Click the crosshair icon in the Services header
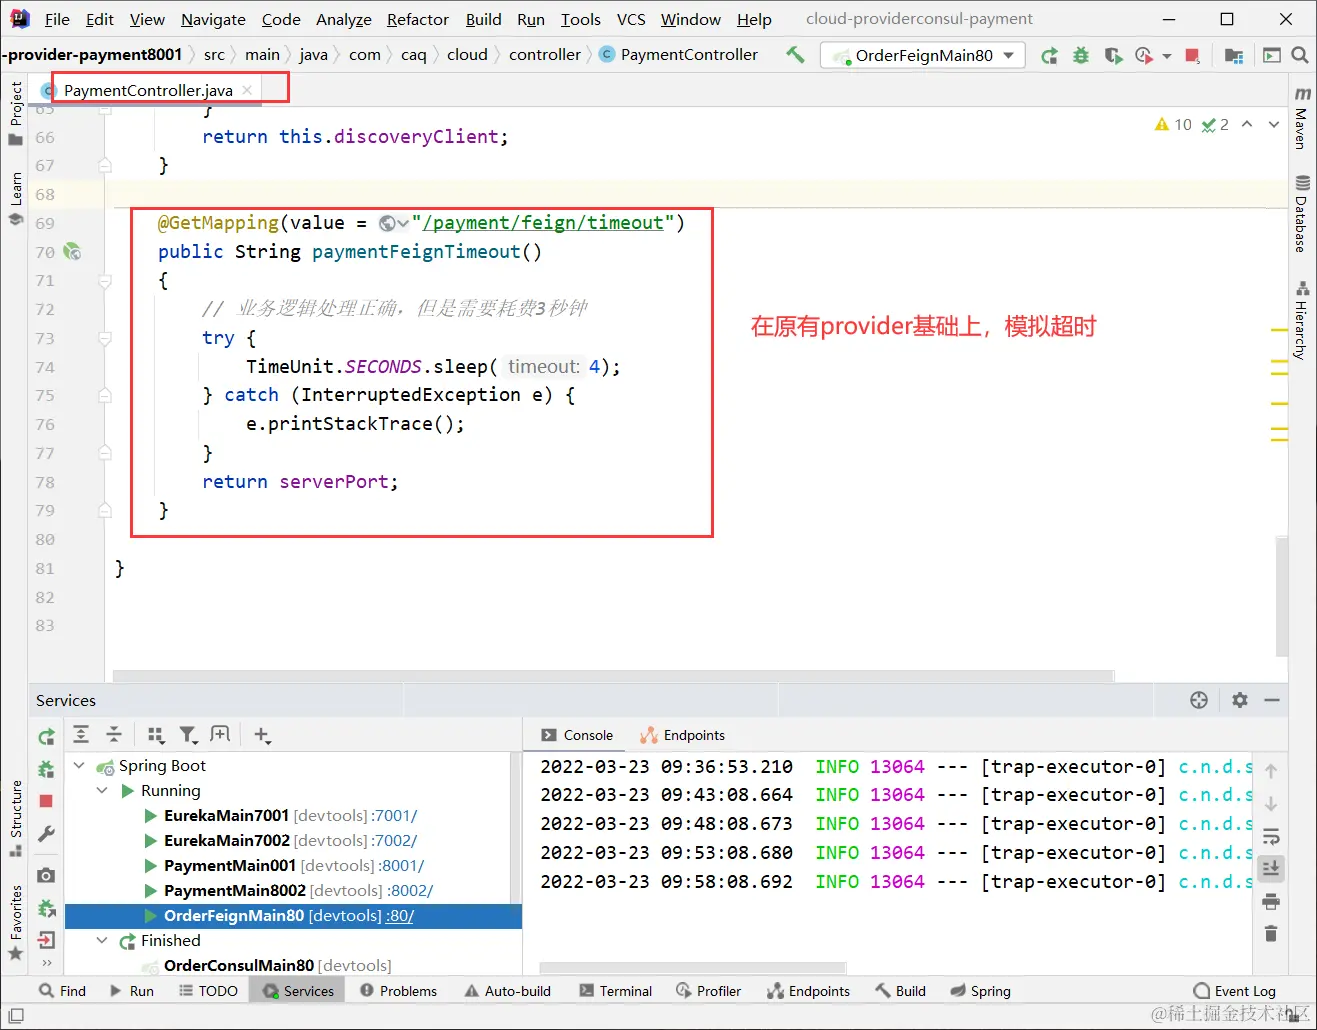The height and width of the screenshot is (1030, 1317). click(1199, 700)
